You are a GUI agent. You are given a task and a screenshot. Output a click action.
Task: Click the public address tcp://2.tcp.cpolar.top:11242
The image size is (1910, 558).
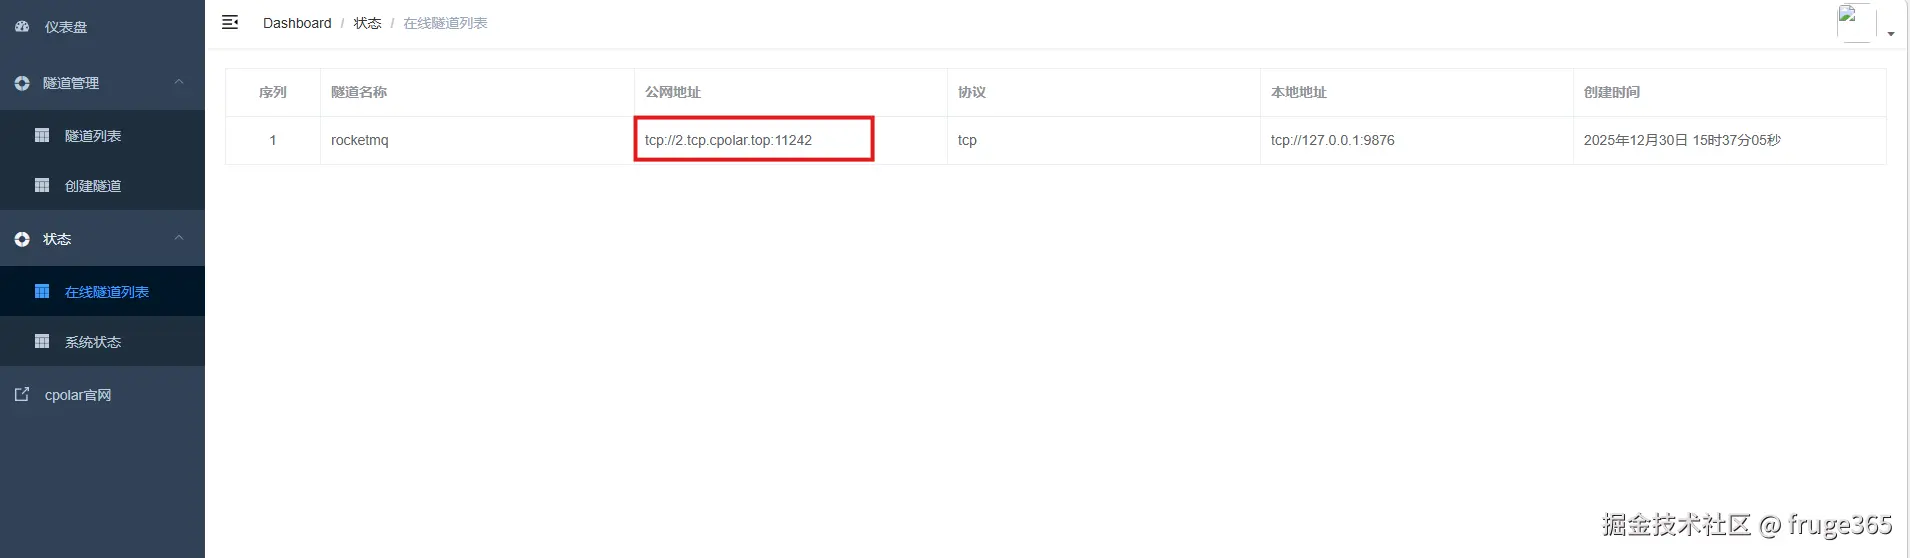point(728,140)
